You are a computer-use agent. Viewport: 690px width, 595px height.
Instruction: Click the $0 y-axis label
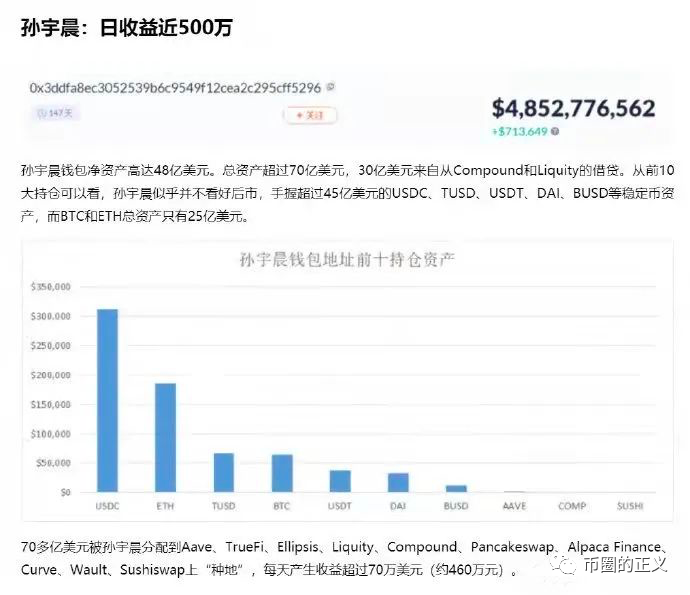point(66,492)
